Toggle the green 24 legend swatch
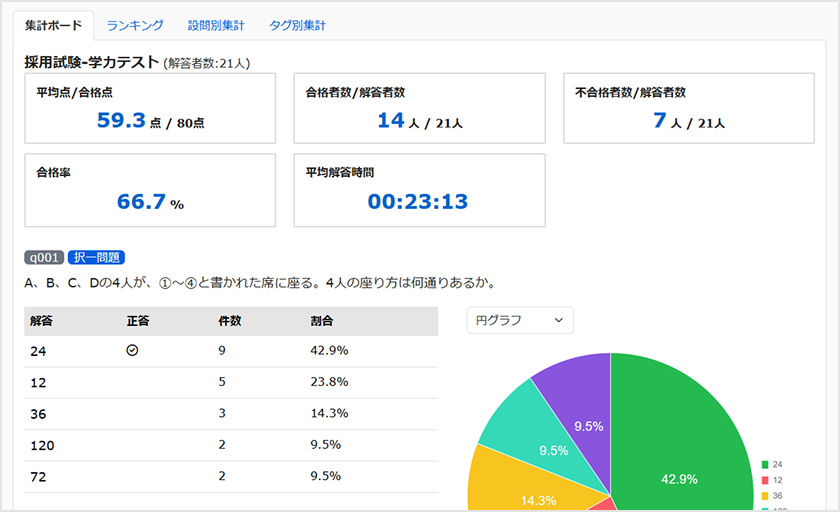Image resolution: width=840 pixels, height=512 pixels. tap(765, 465)
